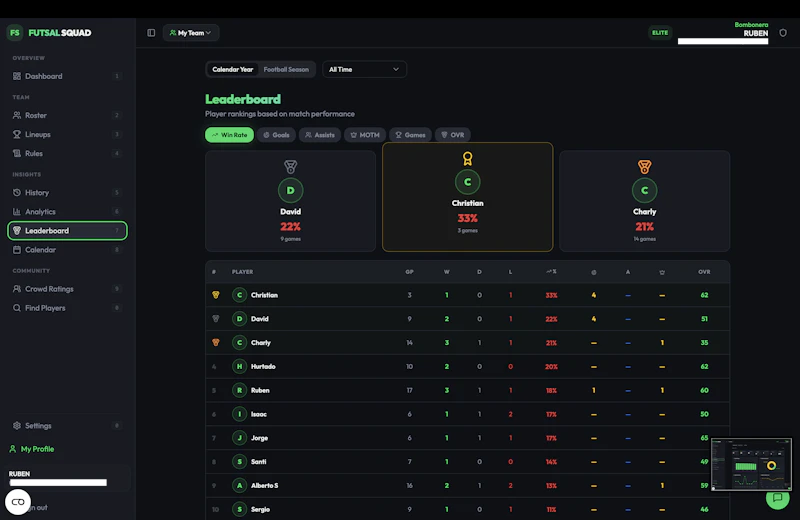Screen dimensions: 800x520
Task: Open the green chat bubble button
Action: tap(778, 498)
